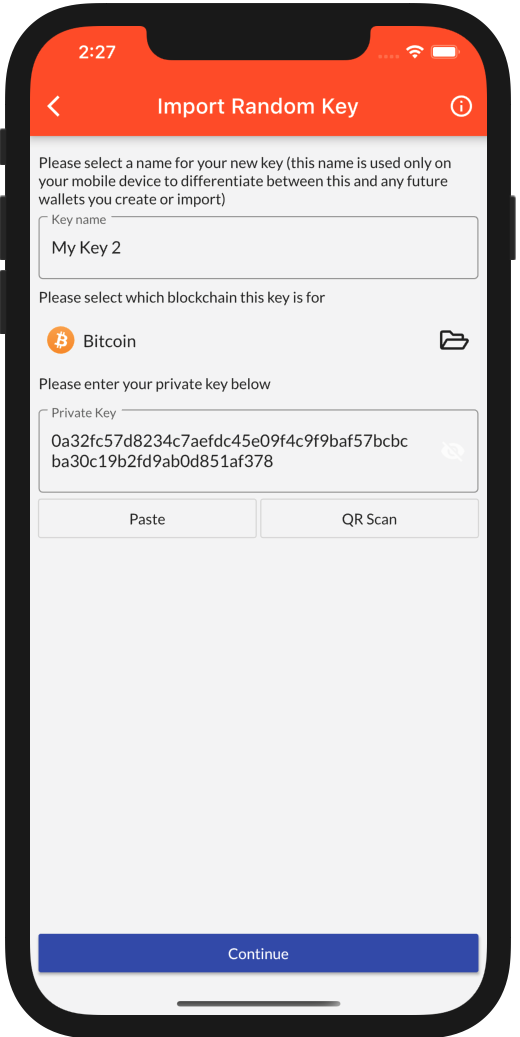This screenshot has width=520, height=1037.
Task: Tap the battery status icon
Action: [x=445, y=52]
